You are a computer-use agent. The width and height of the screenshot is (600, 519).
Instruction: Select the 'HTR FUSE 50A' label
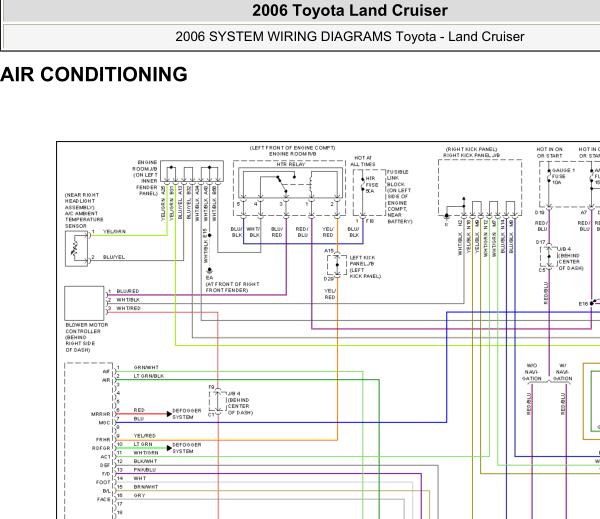click(x=372, y=184)
